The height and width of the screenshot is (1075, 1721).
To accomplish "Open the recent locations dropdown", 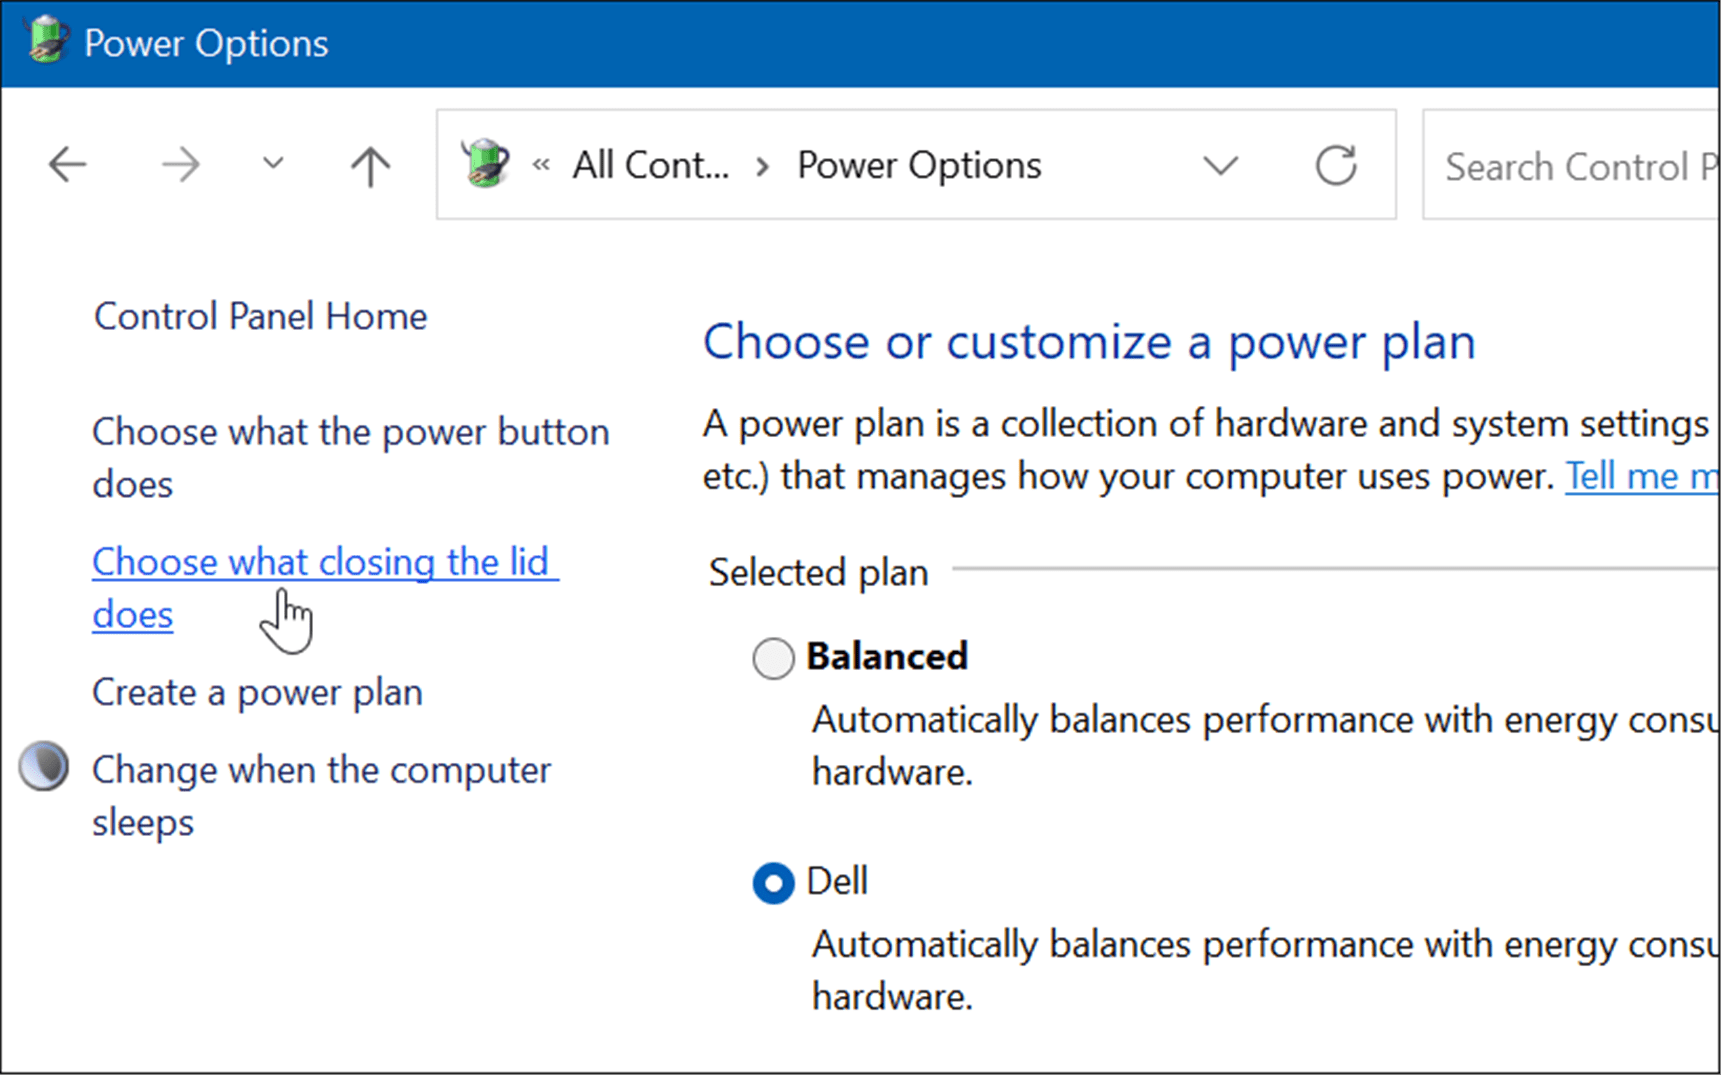I will [273, 165].
